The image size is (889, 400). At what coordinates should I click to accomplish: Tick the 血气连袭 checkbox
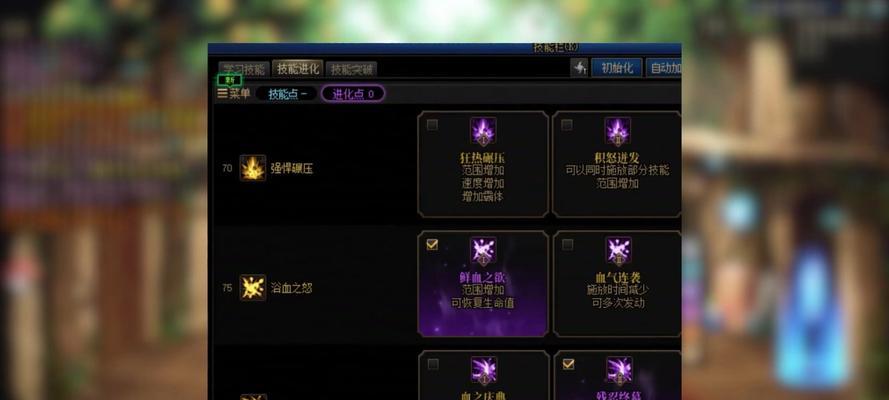[567, 244]
